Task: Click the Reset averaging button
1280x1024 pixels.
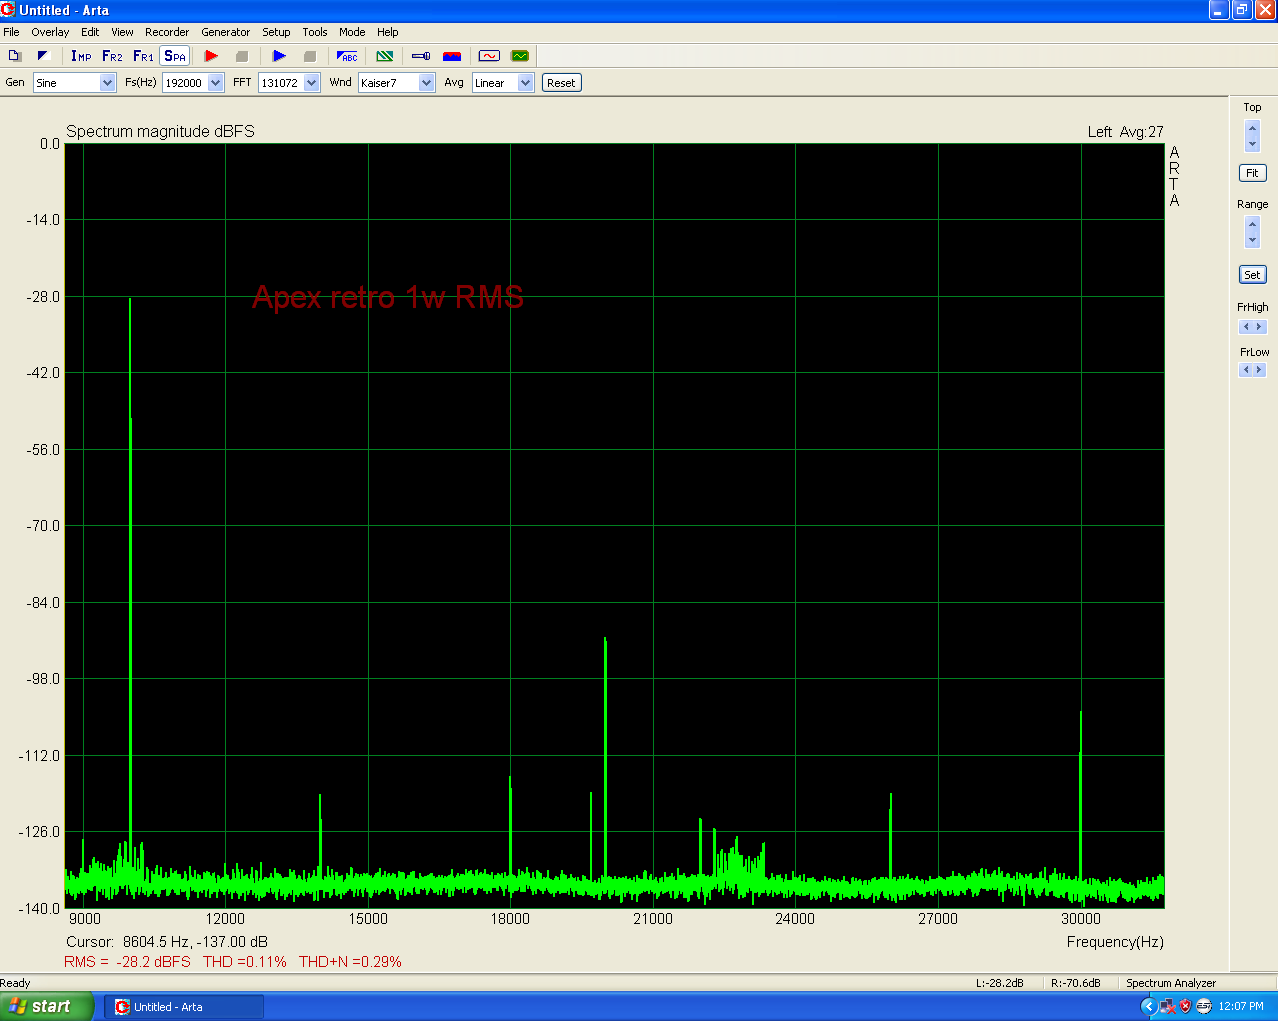Action: [561, 83]
